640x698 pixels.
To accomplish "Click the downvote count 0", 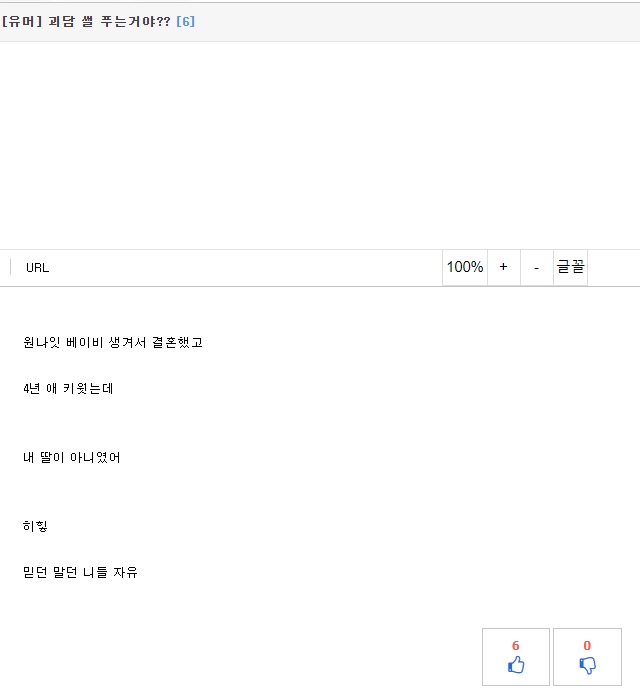I will [587, 646].
